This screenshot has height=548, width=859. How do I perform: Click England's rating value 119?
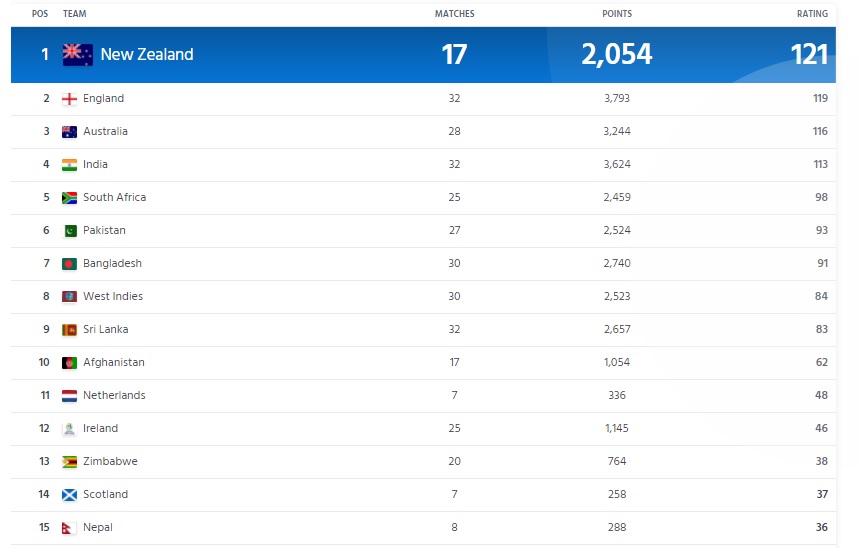point(820,99)
